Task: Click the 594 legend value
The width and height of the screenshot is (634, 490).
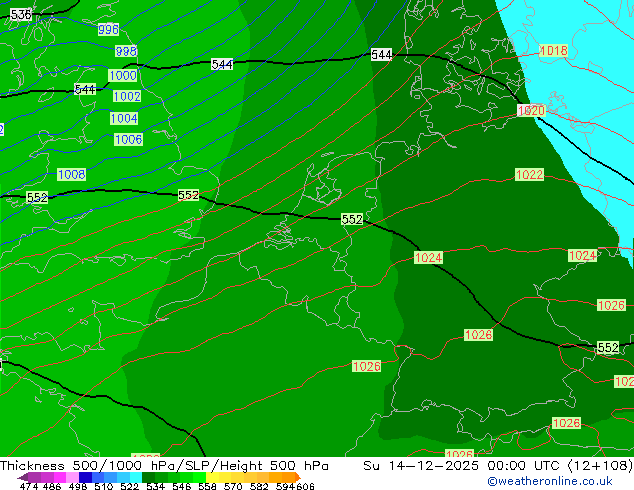Action: click(x=285, y=486)
